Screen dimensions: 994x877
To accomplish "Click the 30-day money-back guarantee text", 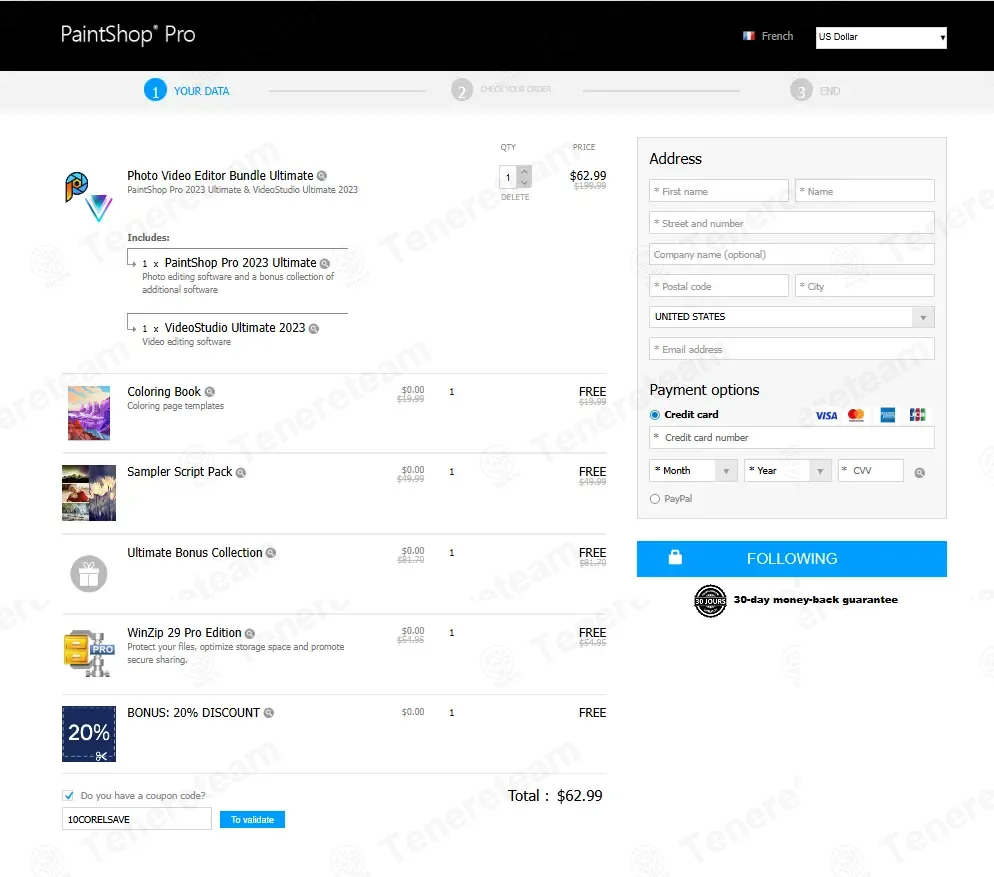I will coord(815,600).
